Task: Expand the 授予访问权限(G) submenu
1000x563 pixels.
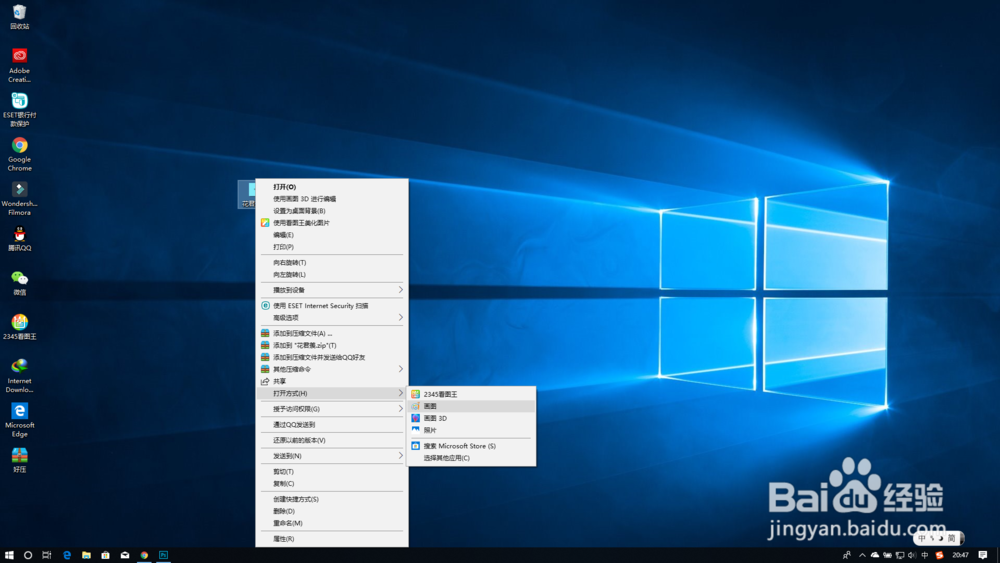Action: click(x=332, y=409)
